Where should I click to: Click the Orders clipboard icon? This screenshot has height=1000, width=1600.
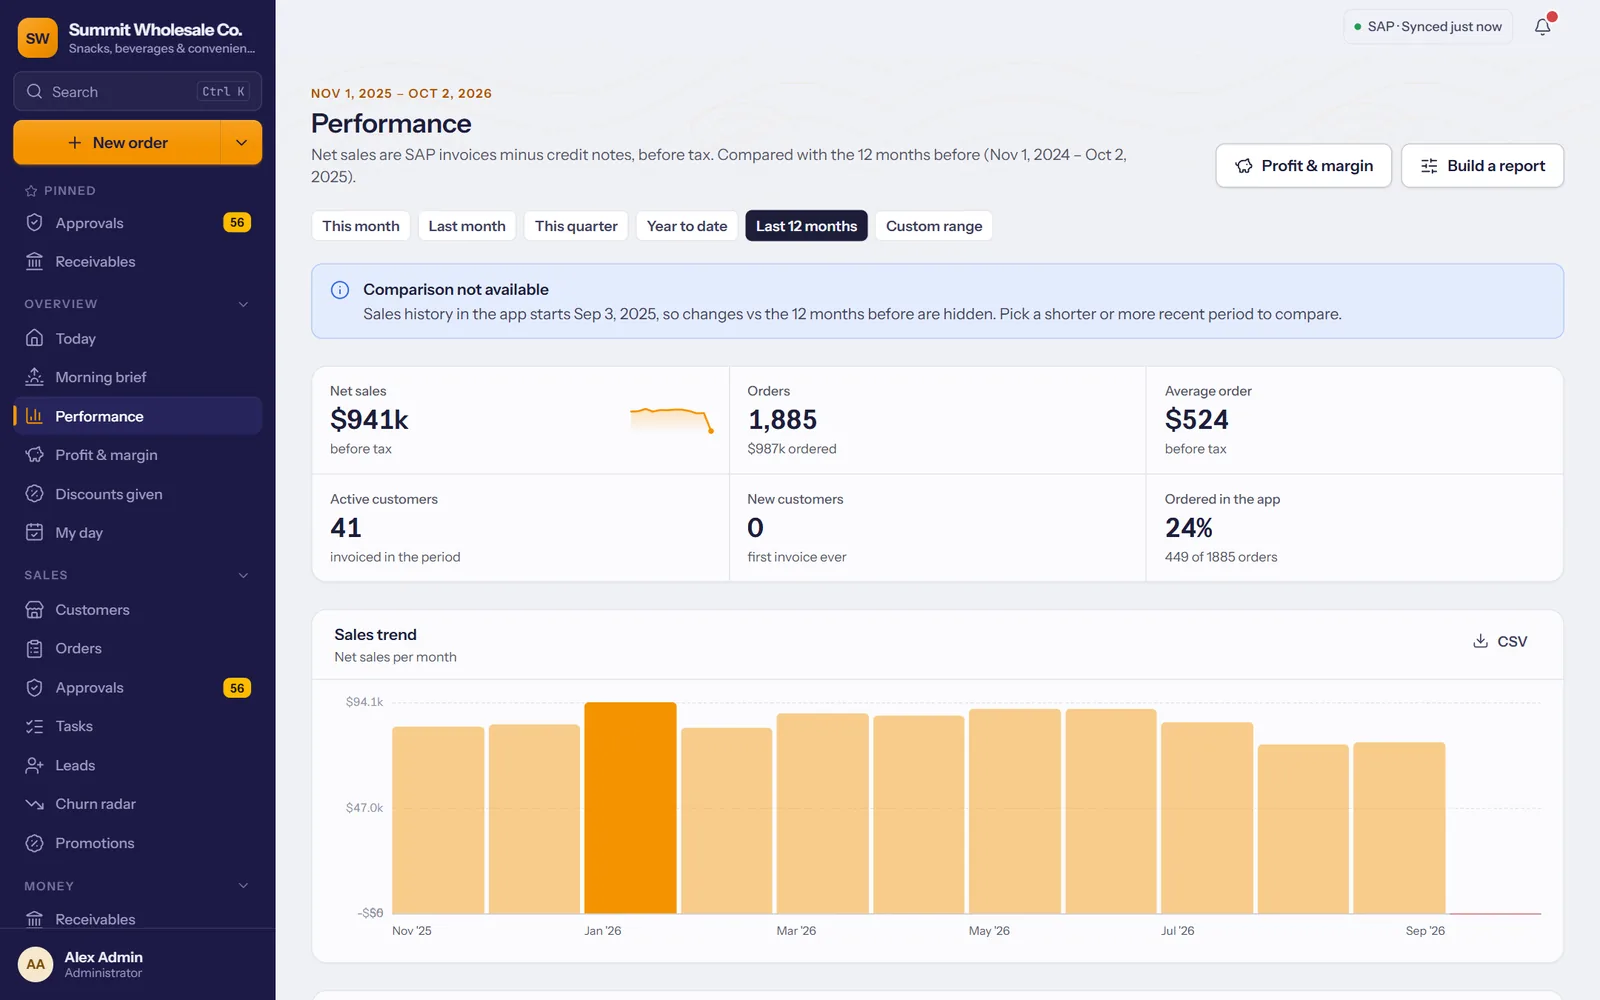point(34,649)
